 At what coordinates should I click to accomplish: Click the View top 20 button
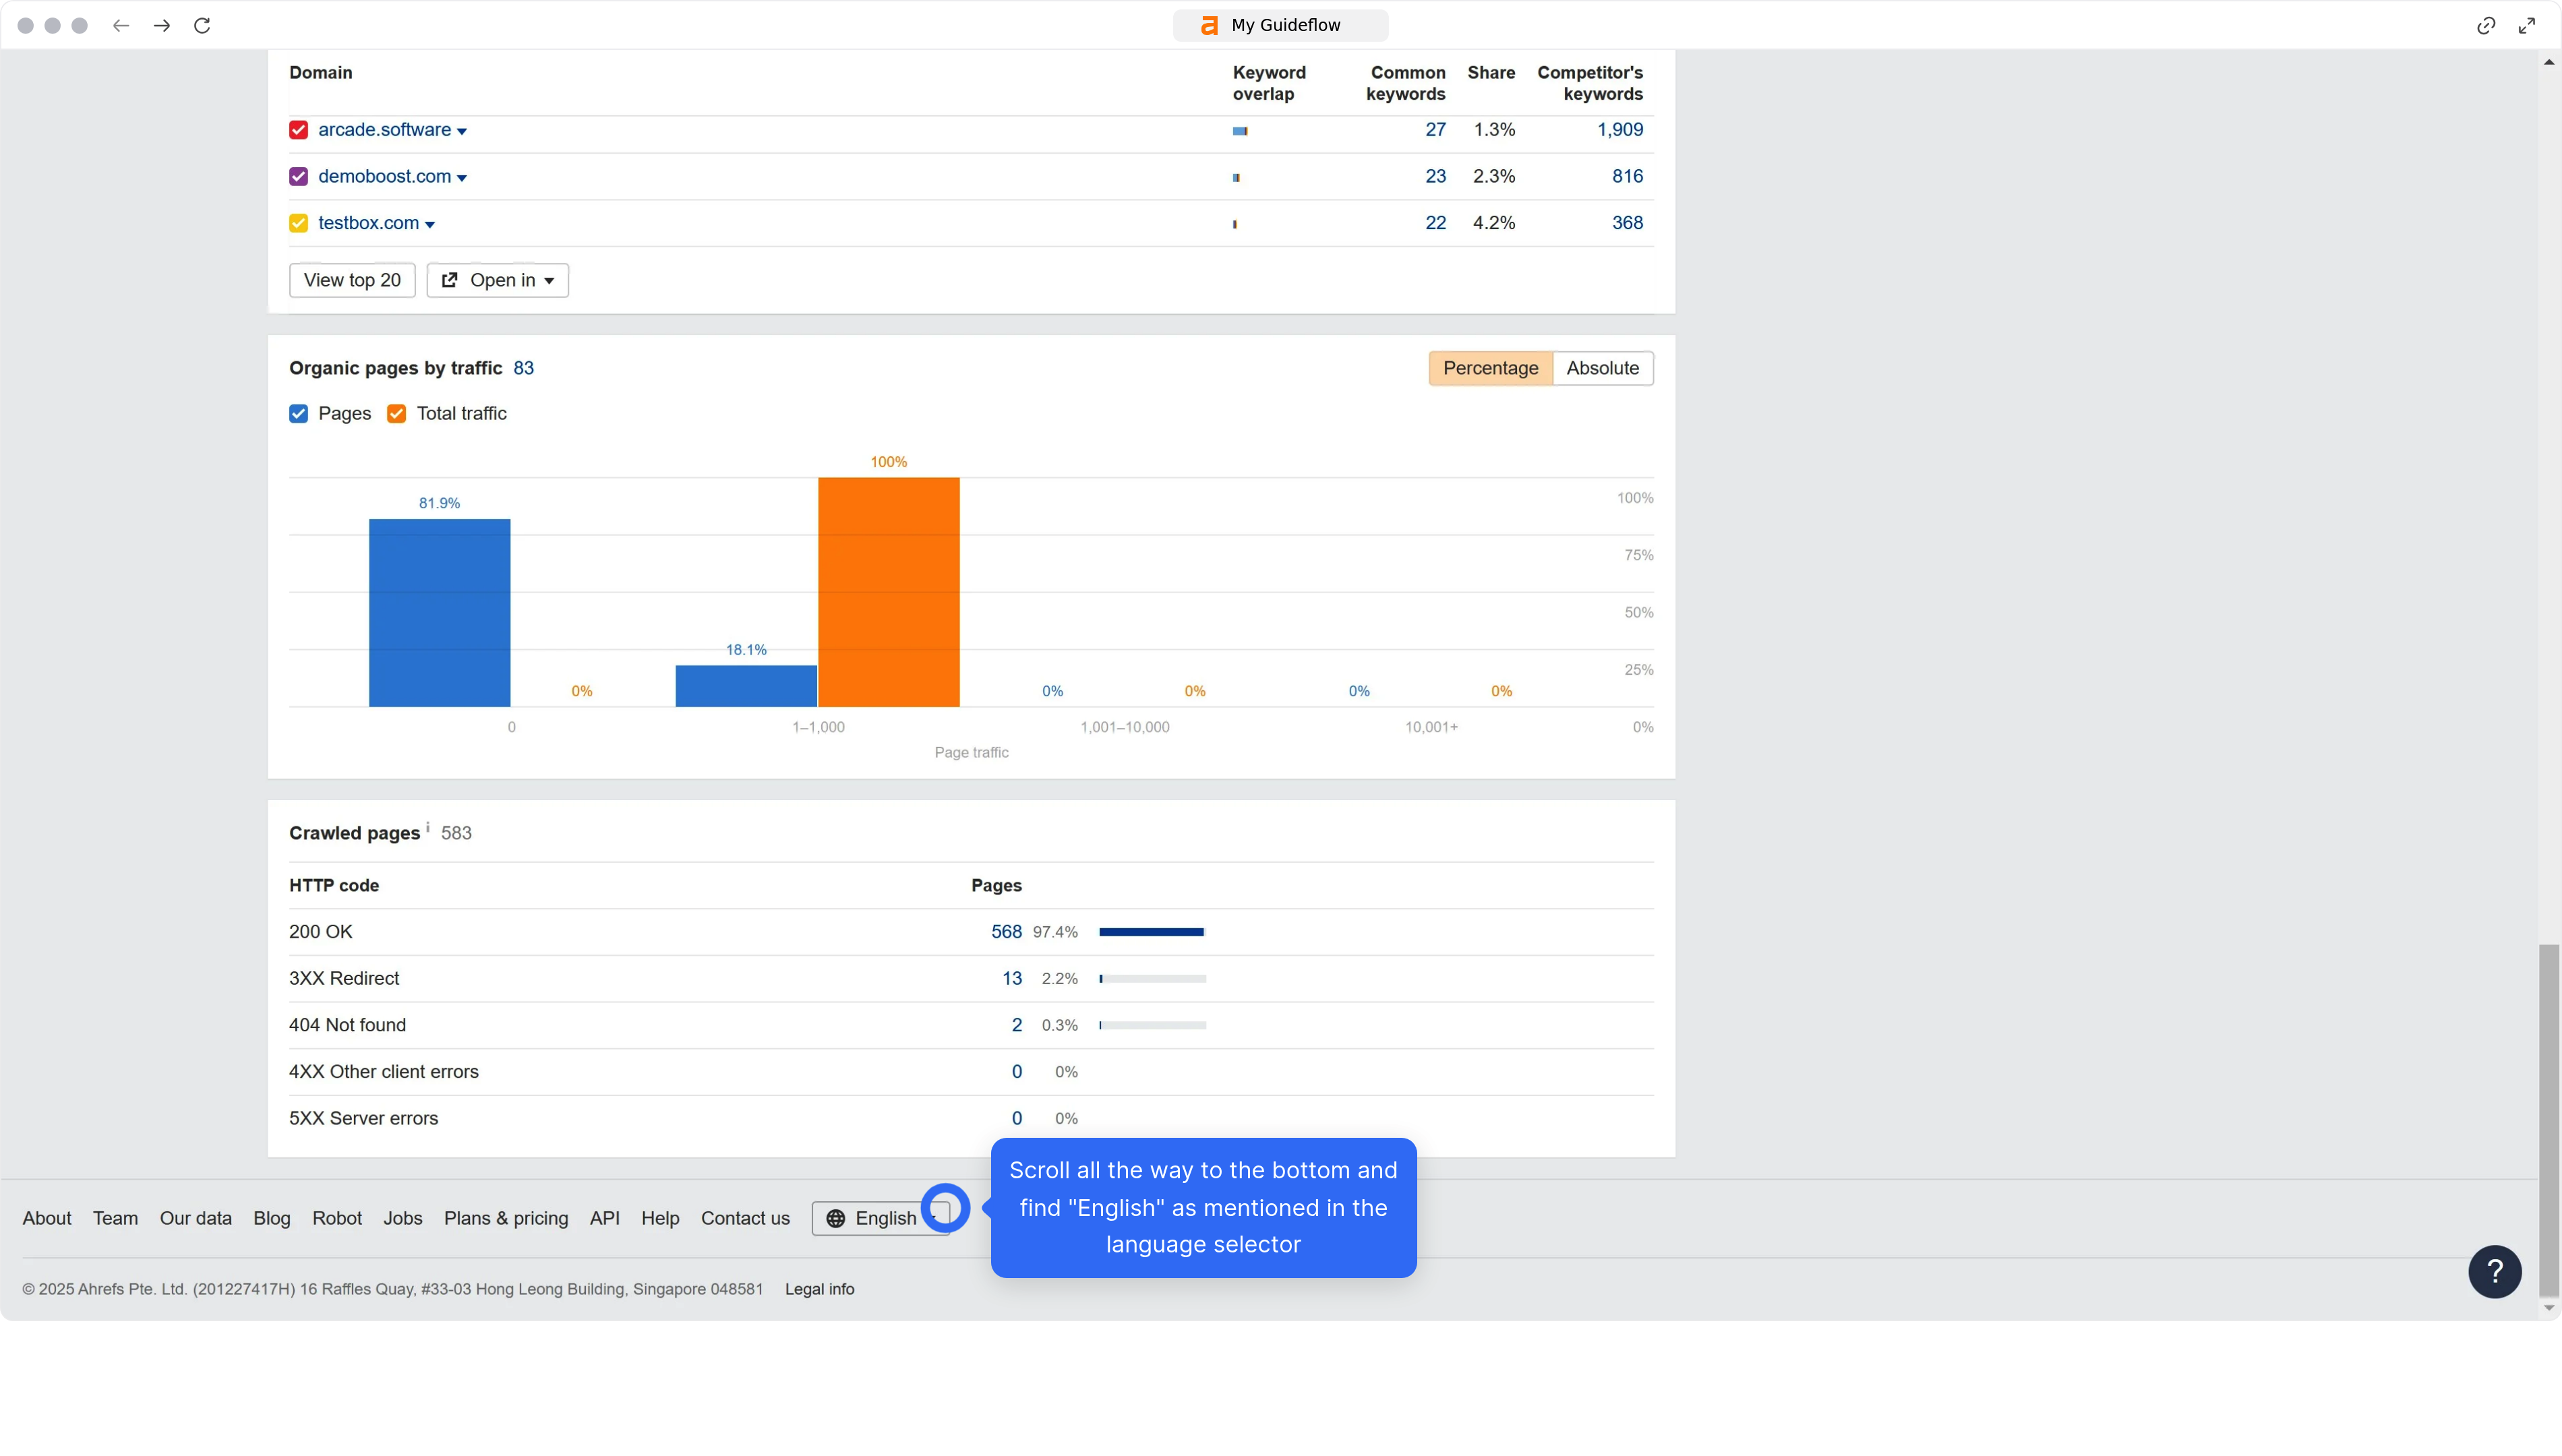[x=351, y=280]
